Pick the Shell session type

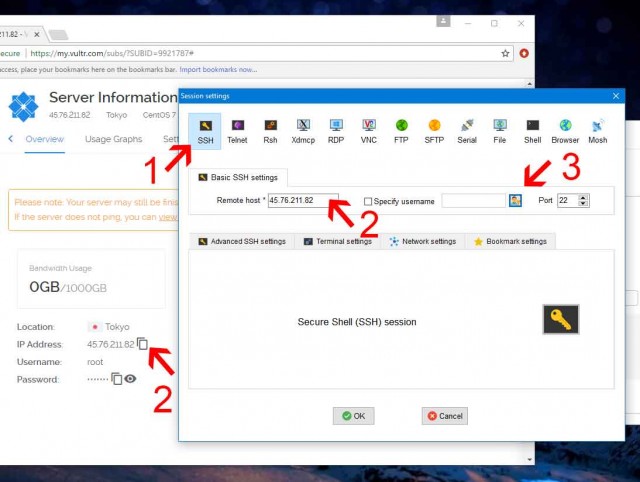533,131
